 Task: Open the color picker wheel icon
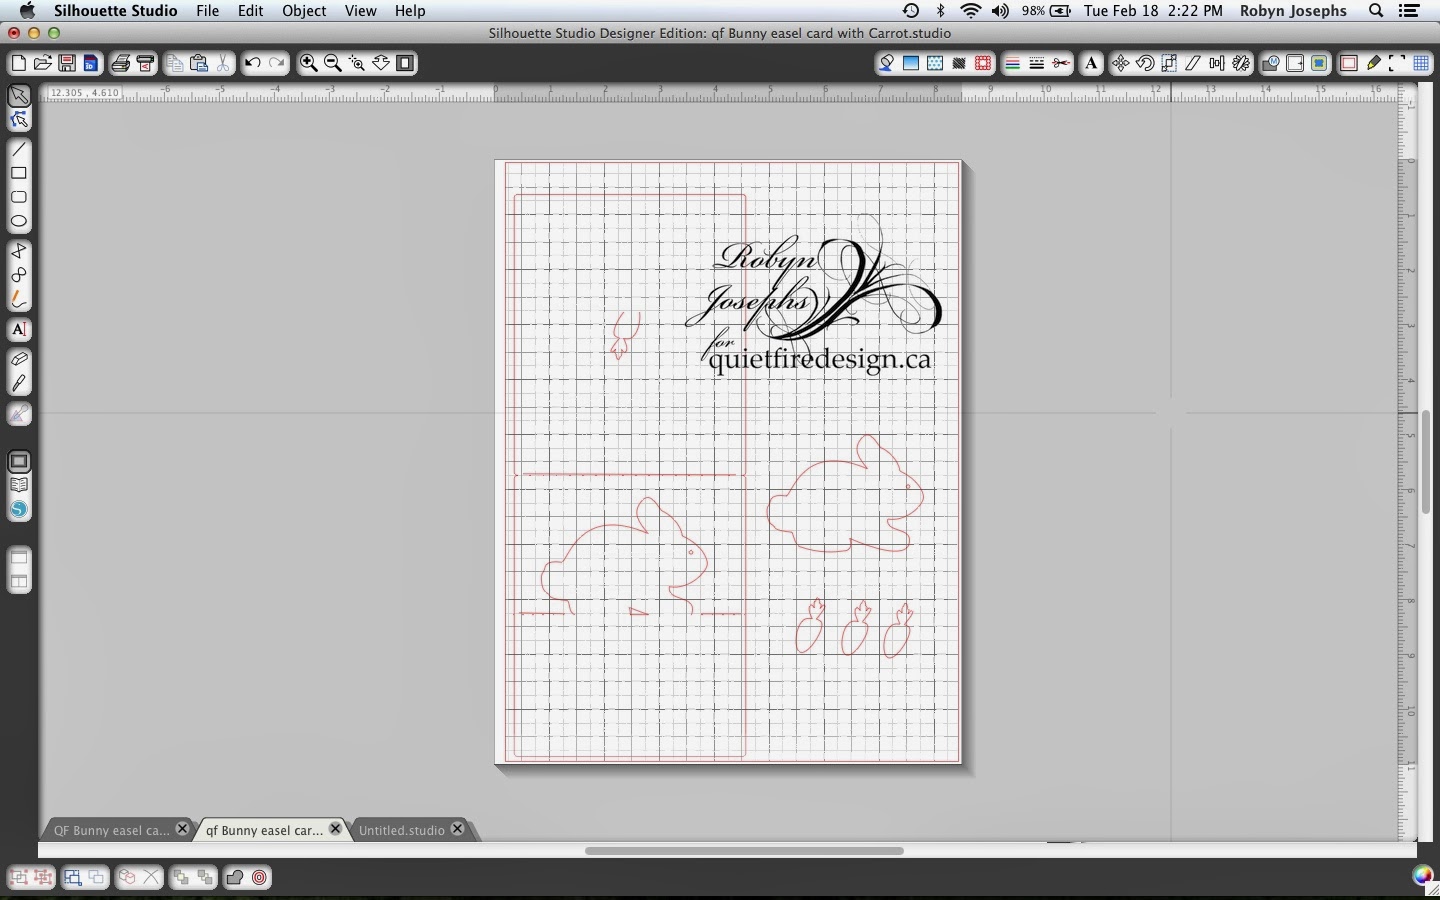(x=1422, y=876)
